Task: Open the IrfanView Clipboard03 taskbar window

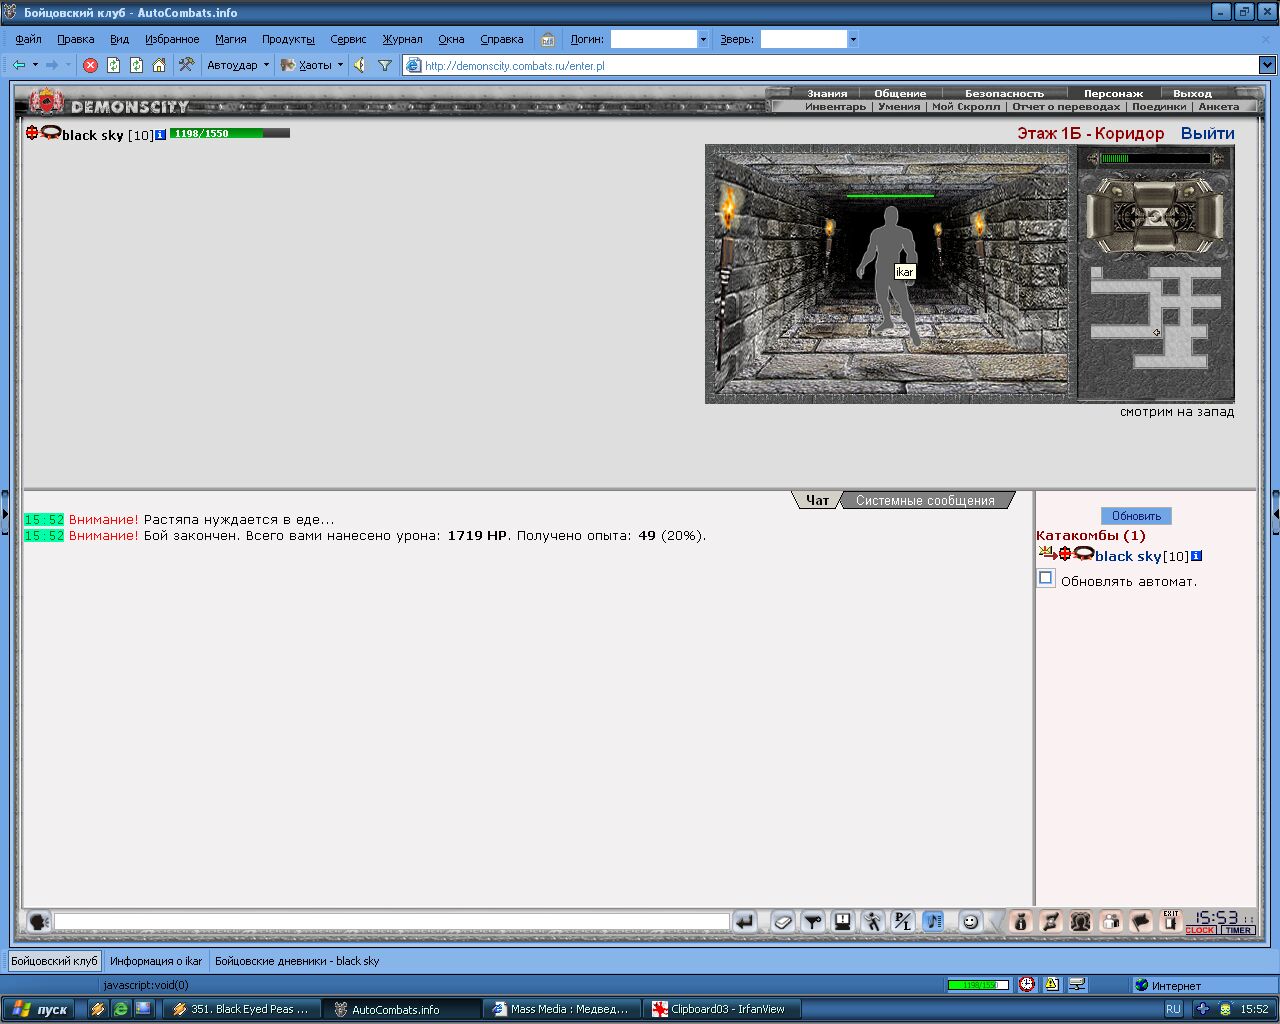Action: click(x=722, y=1009)
